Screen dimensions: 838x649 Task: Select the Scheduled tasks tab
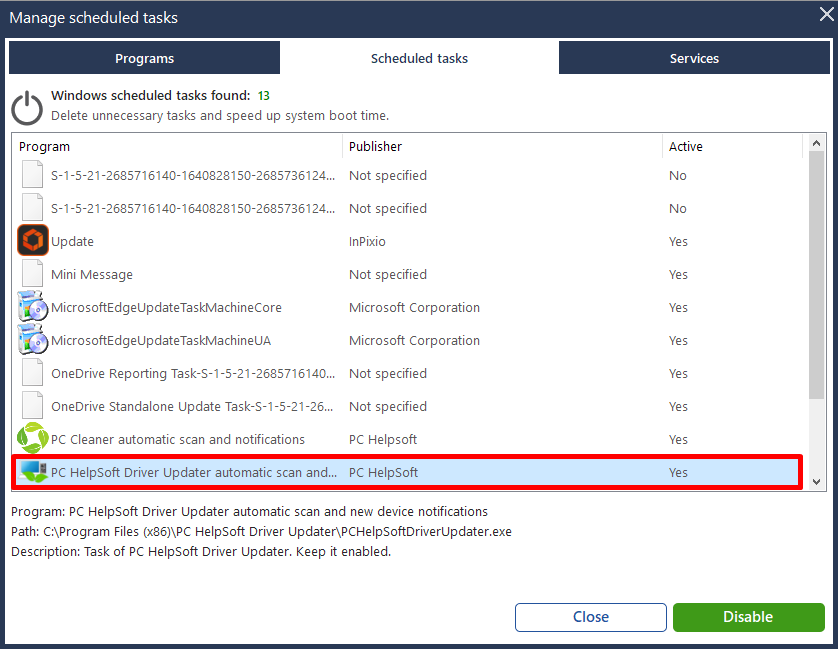coord(420,58)
